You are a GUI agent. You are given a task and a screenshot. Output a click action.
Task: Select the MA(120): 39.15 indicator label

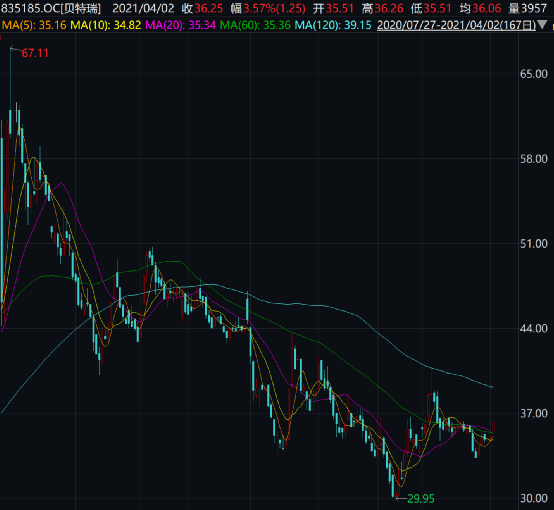[333, 25]
